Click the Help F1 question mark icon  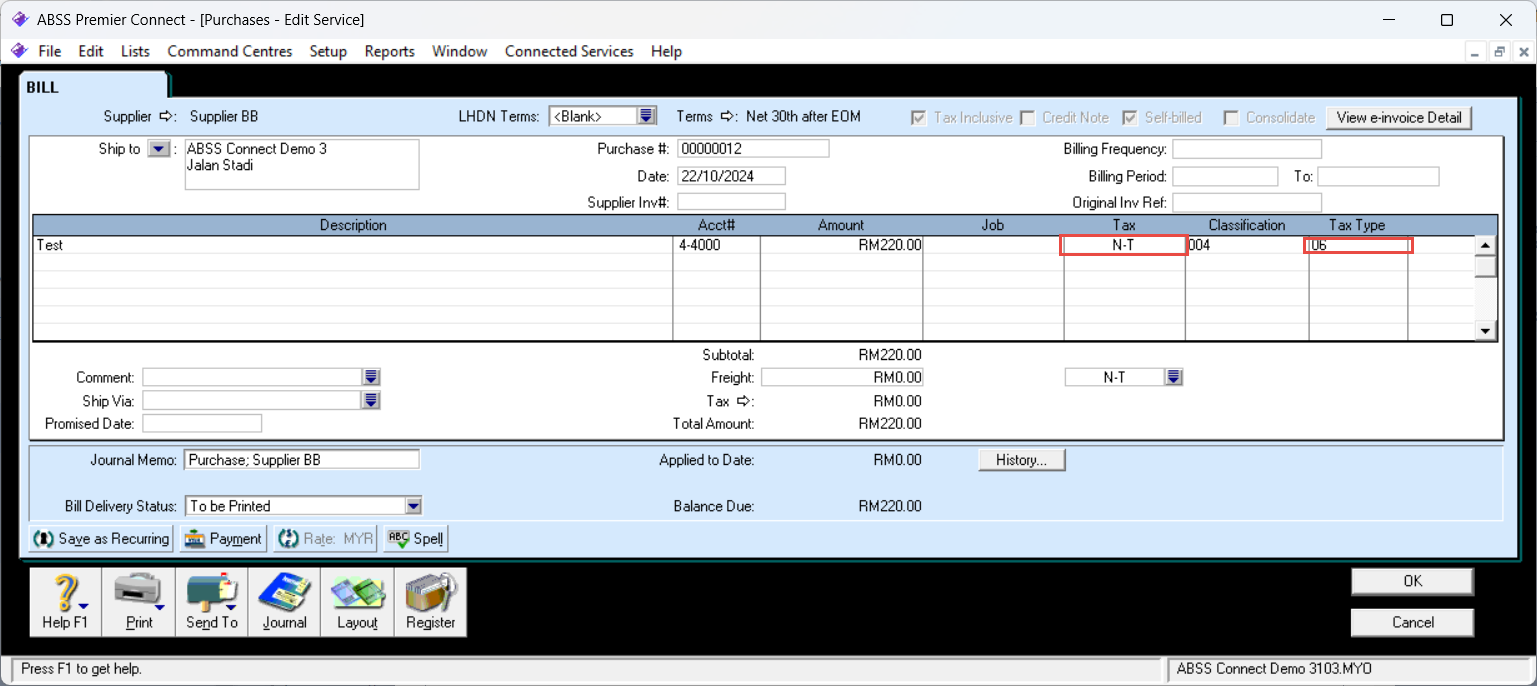65,593
